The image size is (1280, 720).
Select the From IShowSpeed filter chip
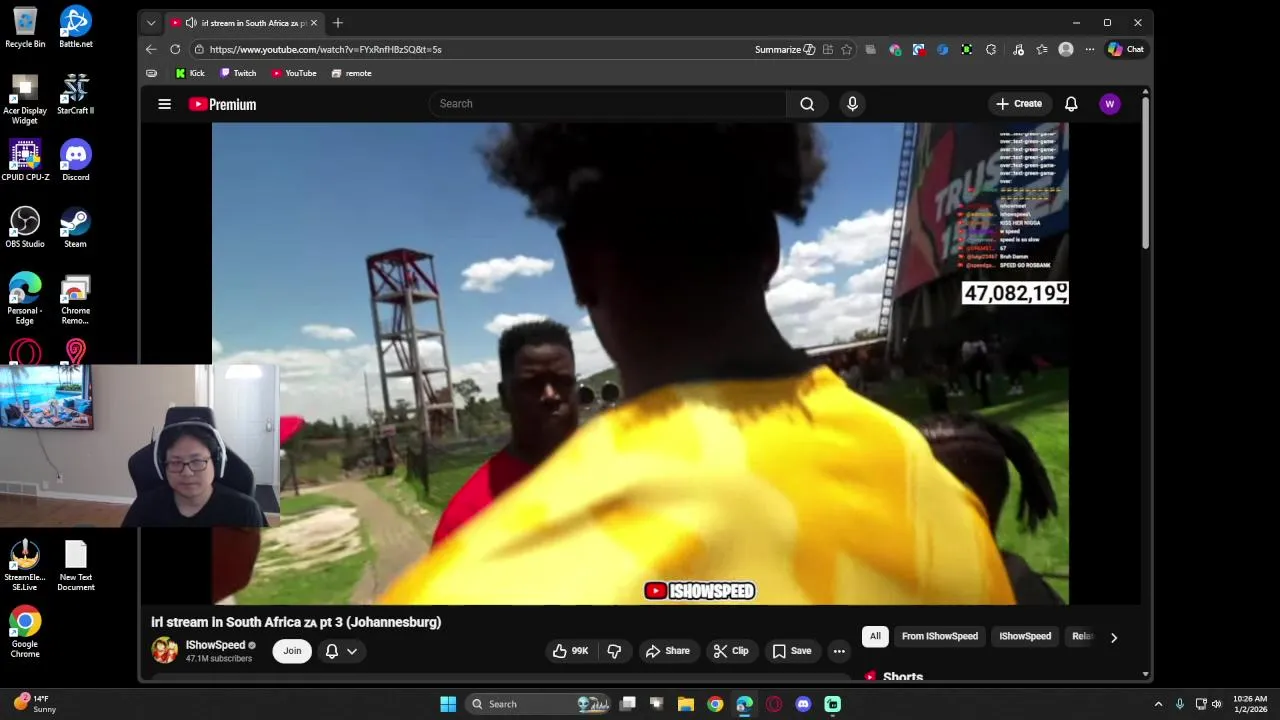tap(940, 636)
